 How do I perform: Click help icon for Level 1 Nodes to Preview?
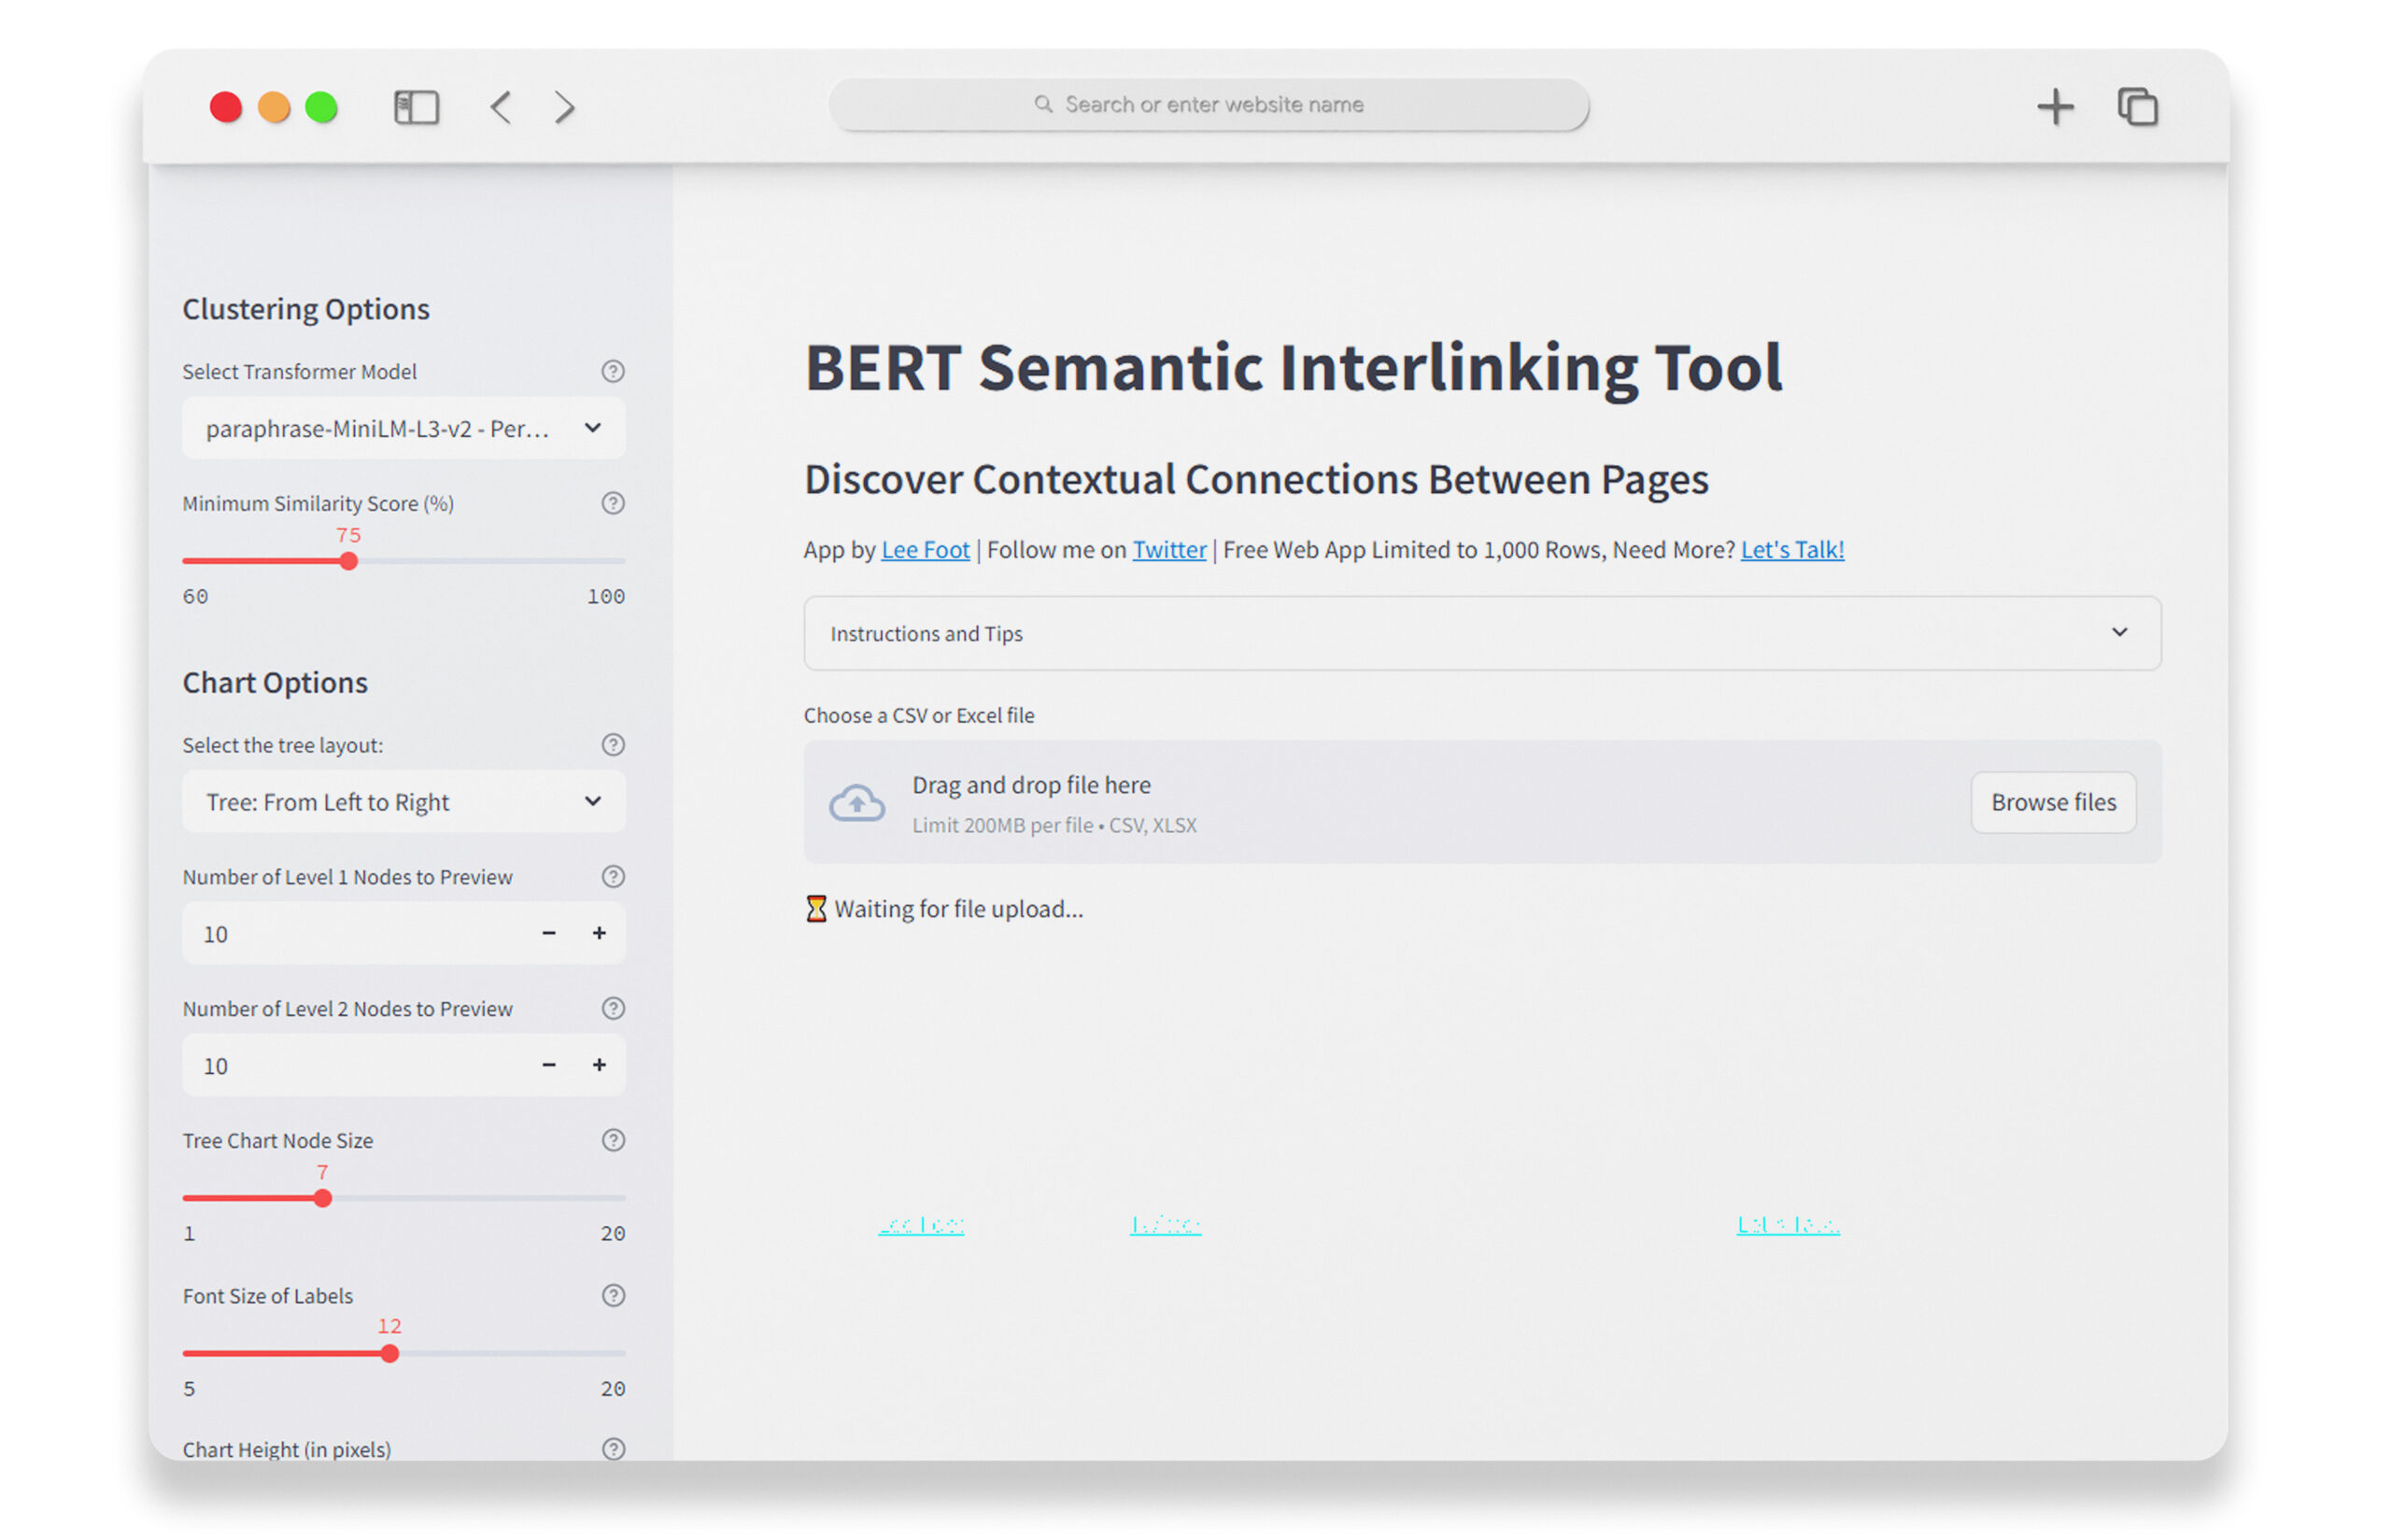(x=613, y=876)
